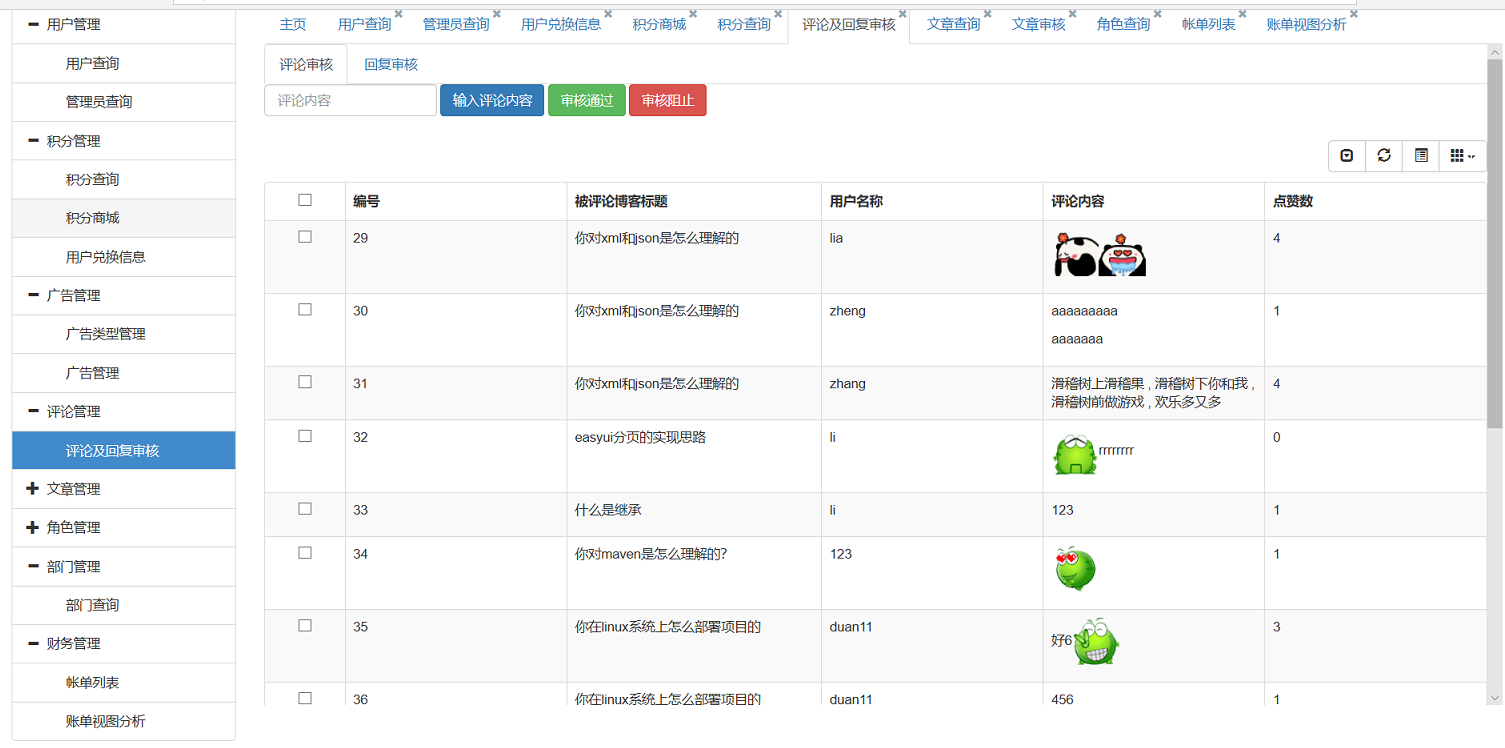Viewport: 1505px width, 748px height.
Task: Expand the 角色管理 sidebar group
Action: [73, 527]
